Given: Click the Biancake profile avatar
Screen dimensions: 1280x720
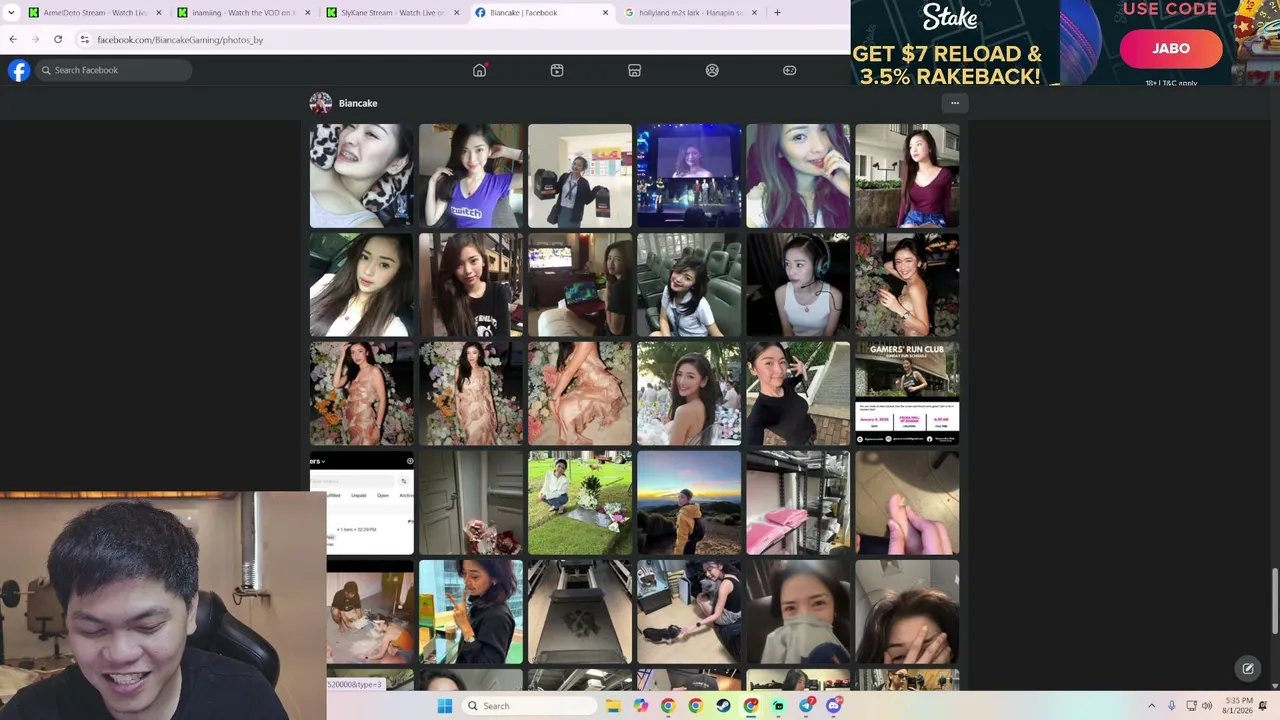Looking at the screenshot, I should tap(321, 103).
